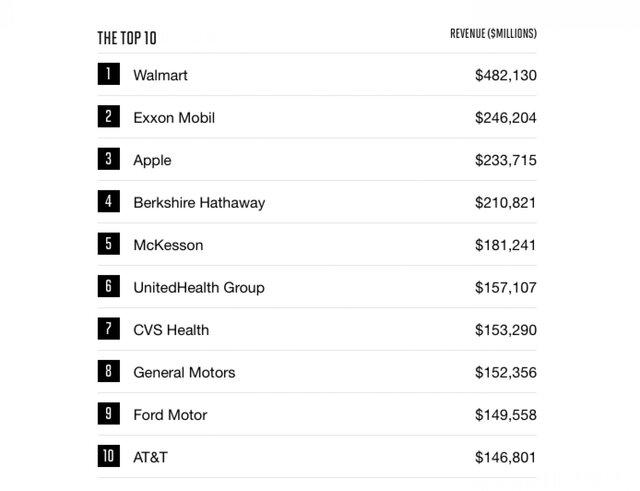This screenshot has height=491, width=640.
Task: Click the Ford Motor company name
Action: point(170,415)
